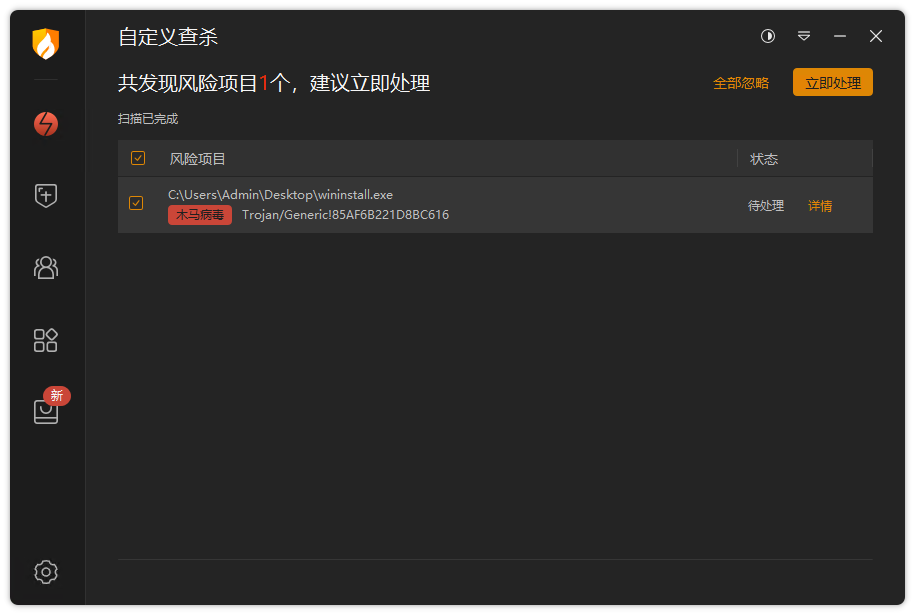Close the custom scan window

(x=876, y=36)
